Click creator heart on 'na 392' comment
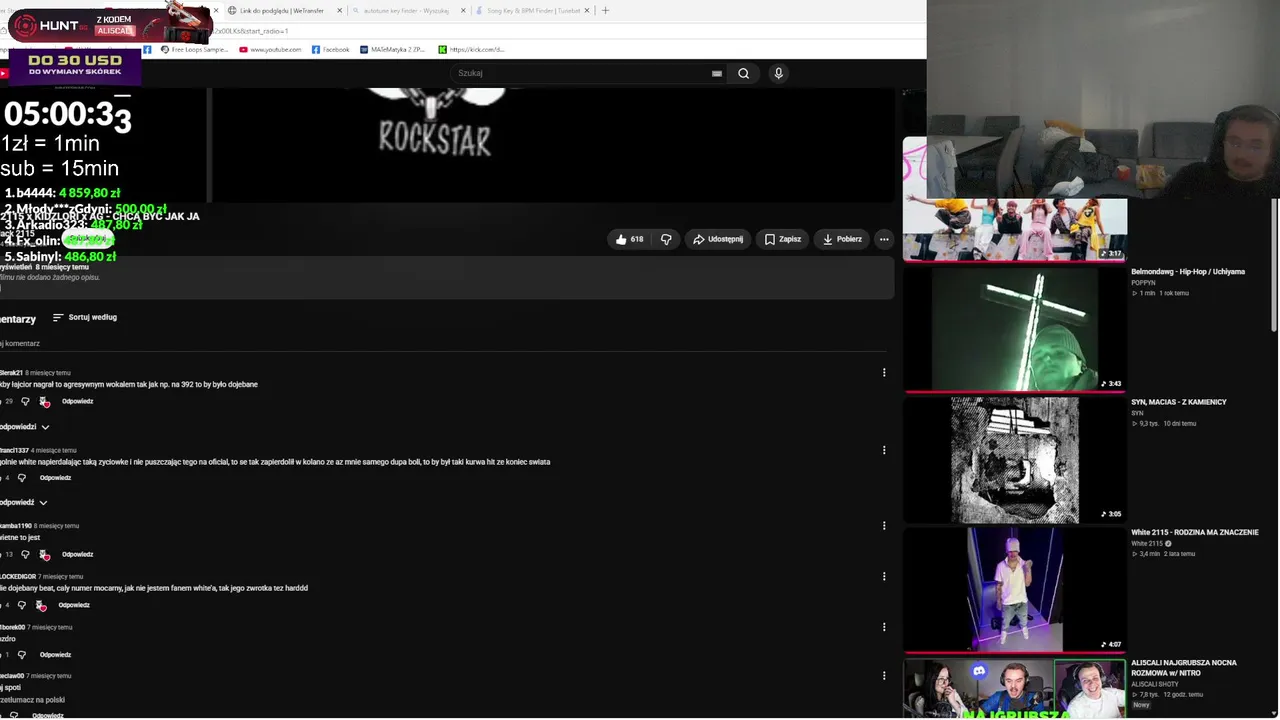Image resolution: width=1280 pixels, height=720 pixels. [44, 402]
